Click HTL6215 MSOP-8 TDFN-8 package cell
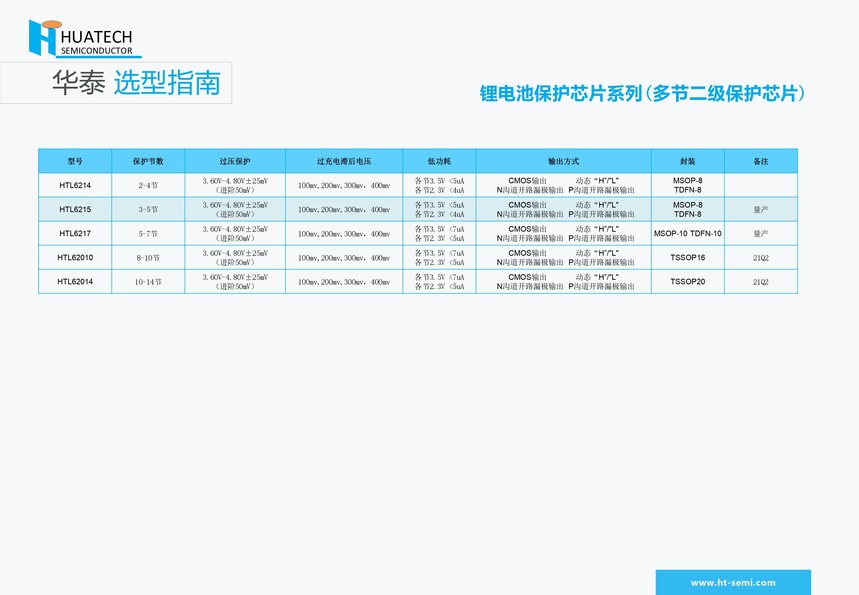 pyautogui.click(x=688, y=209)
